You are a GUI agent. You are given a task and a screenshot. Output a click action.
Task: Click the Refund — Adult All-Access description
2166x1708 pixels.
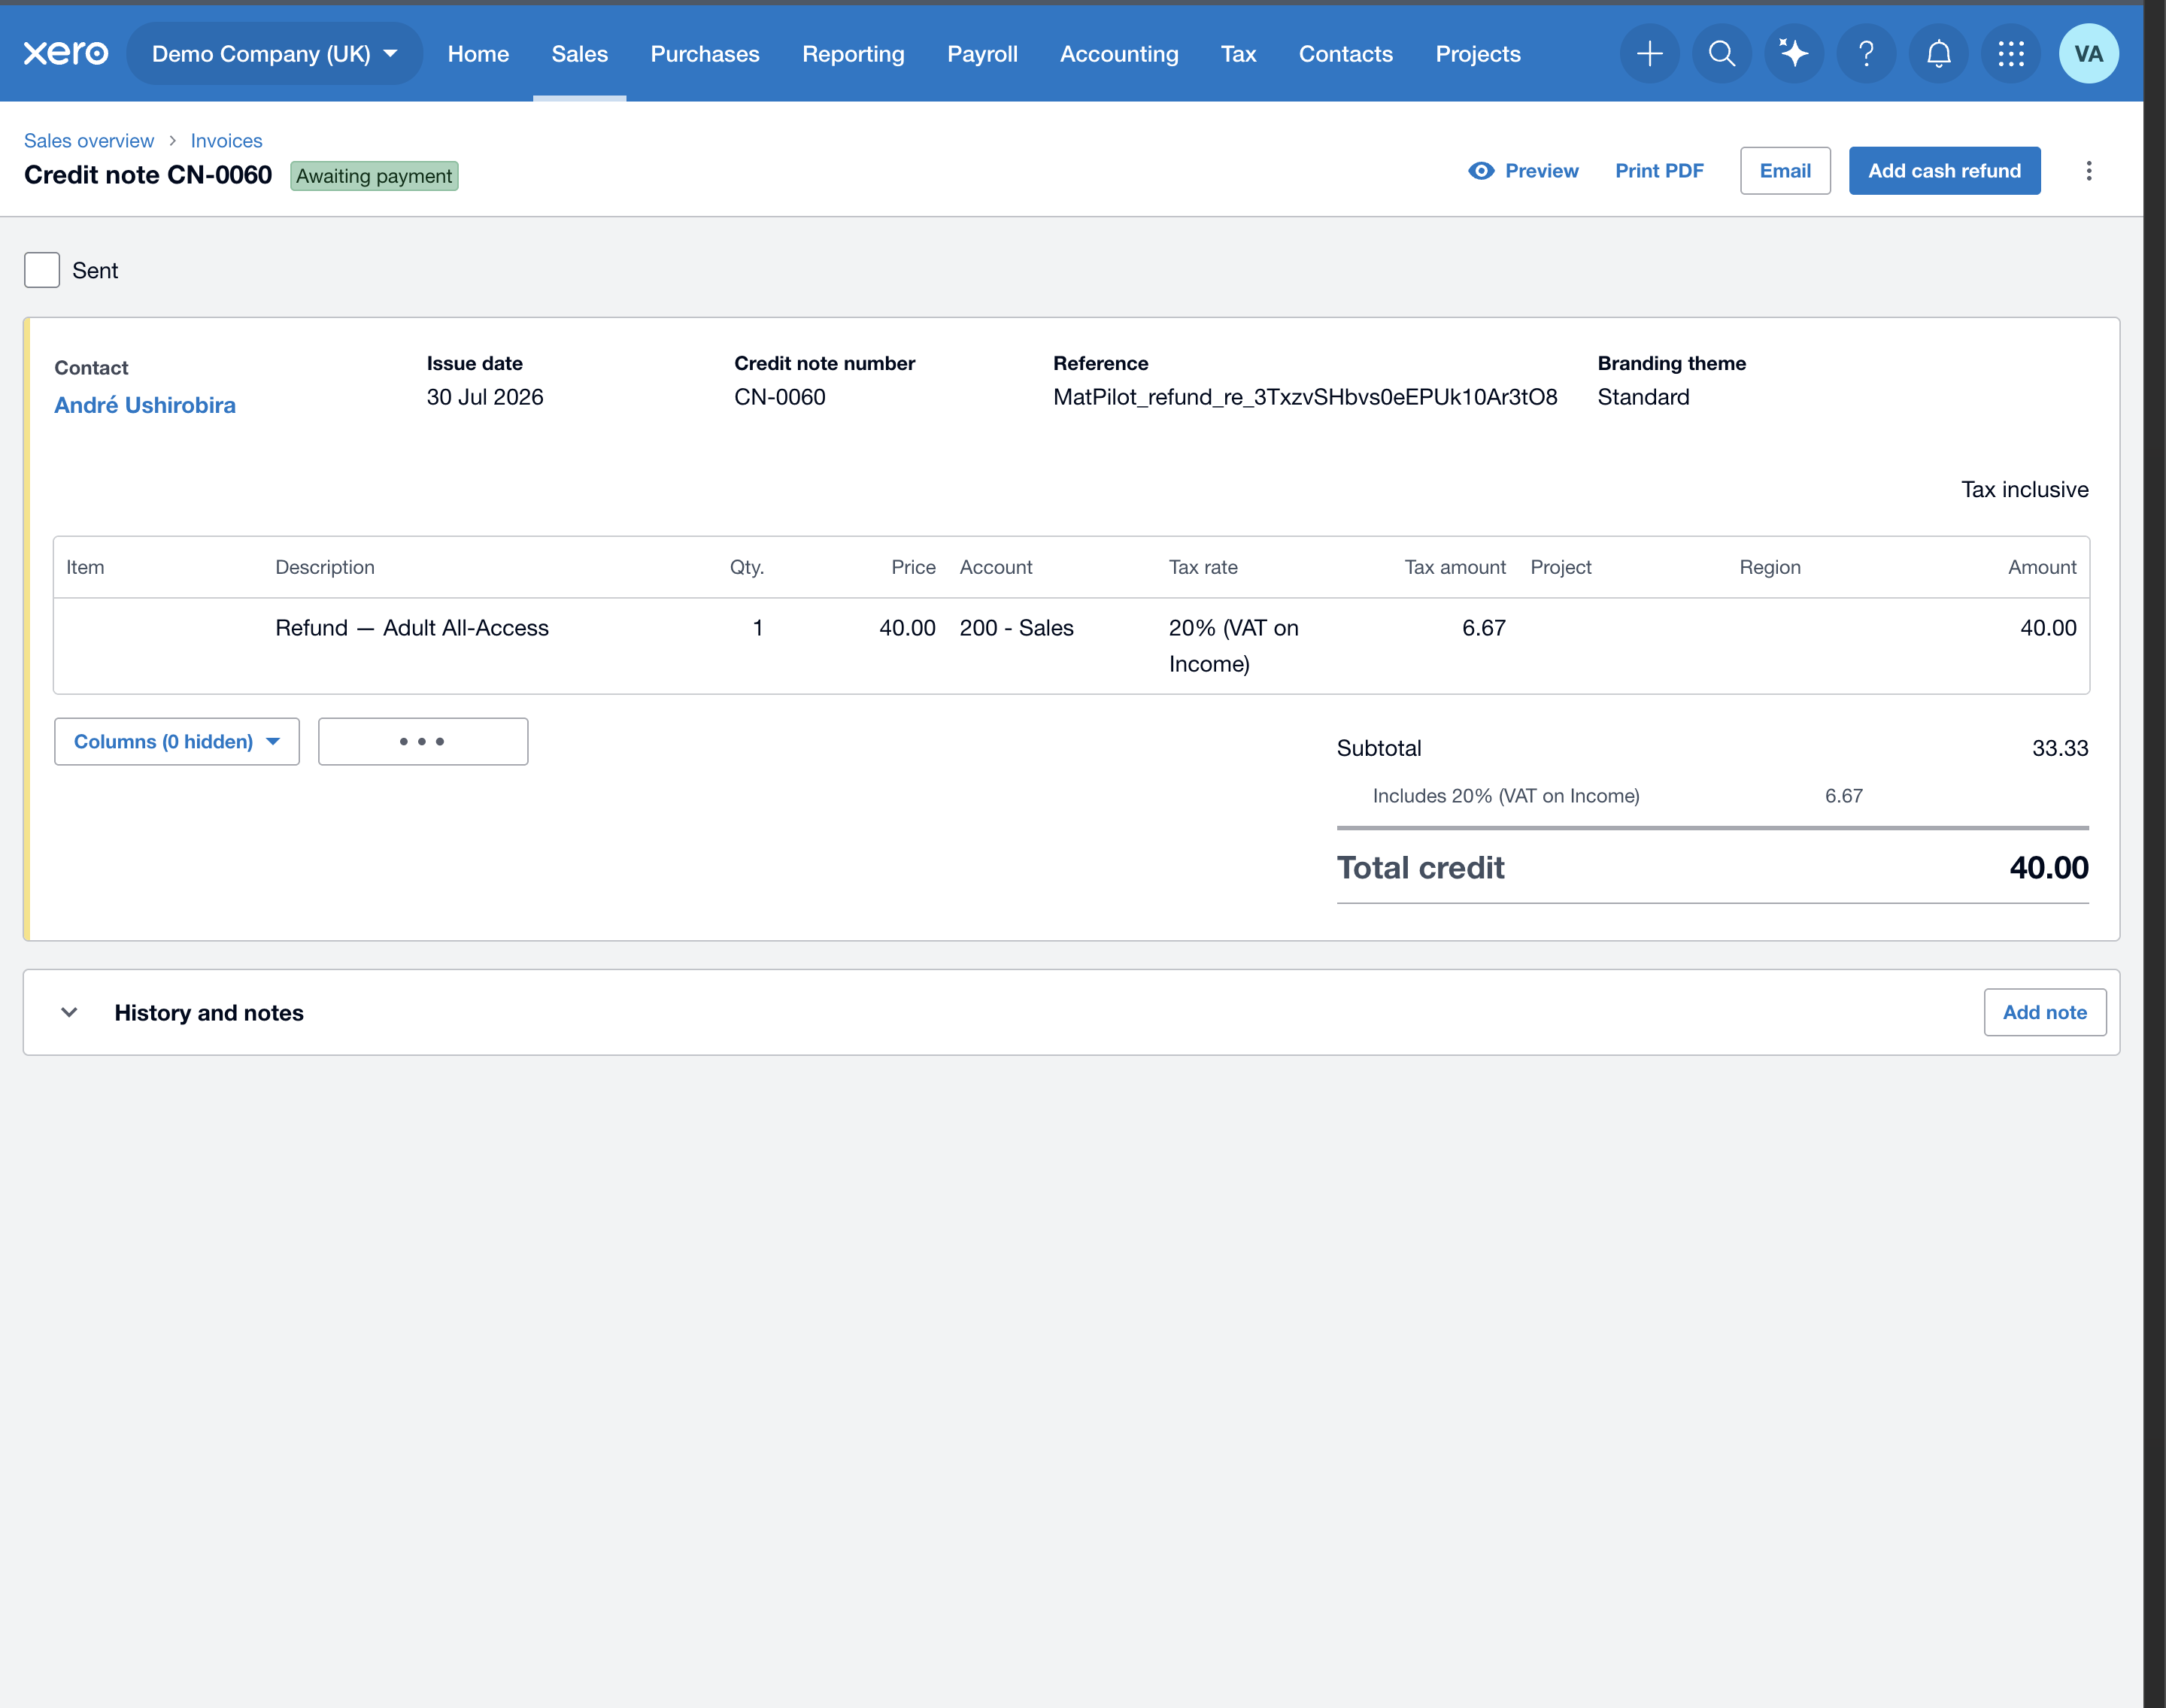pyautogui.click(x=412, y=628)
